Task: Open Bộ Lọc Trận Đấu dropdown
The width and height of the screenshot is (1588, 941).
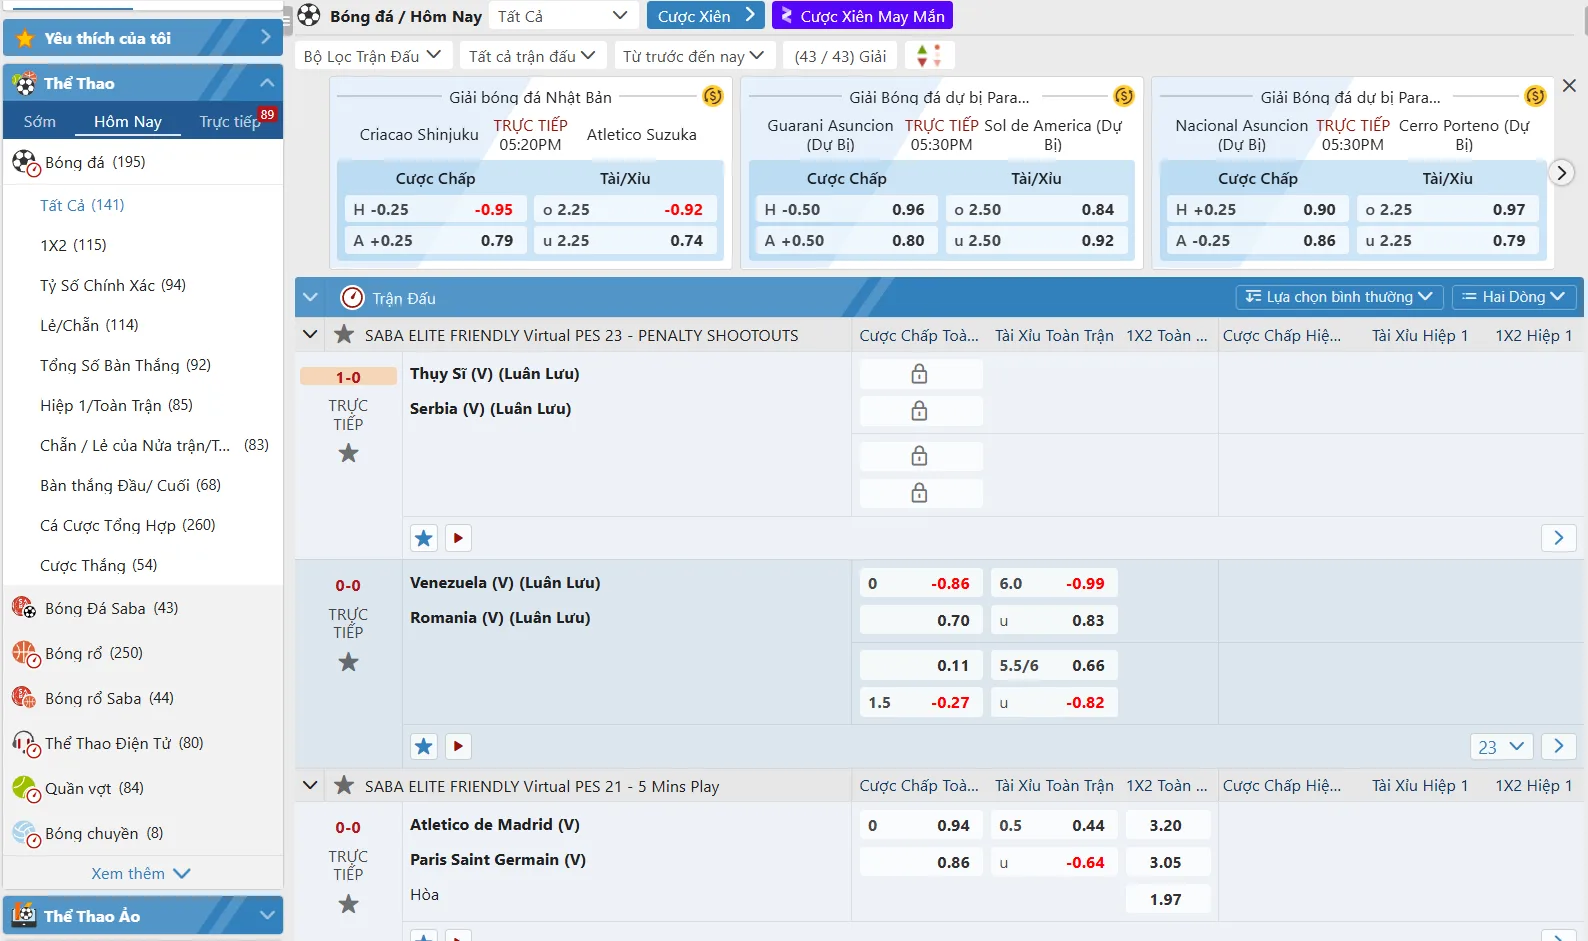Action: 373,56
